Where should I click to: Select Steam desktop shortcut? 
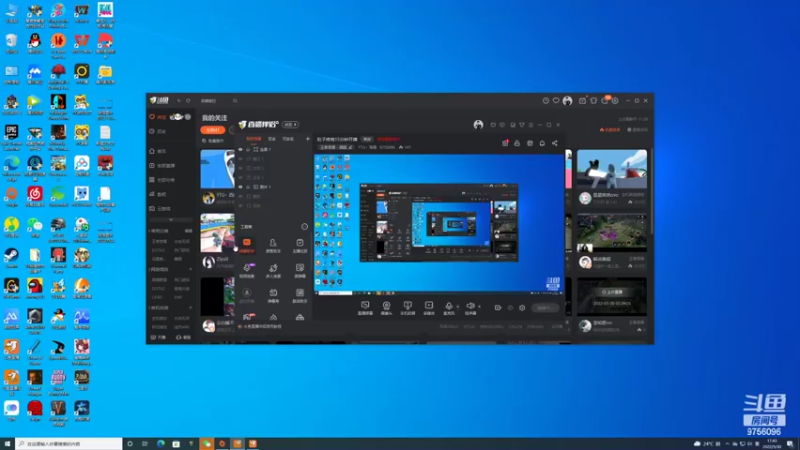[x=11, y=258]
